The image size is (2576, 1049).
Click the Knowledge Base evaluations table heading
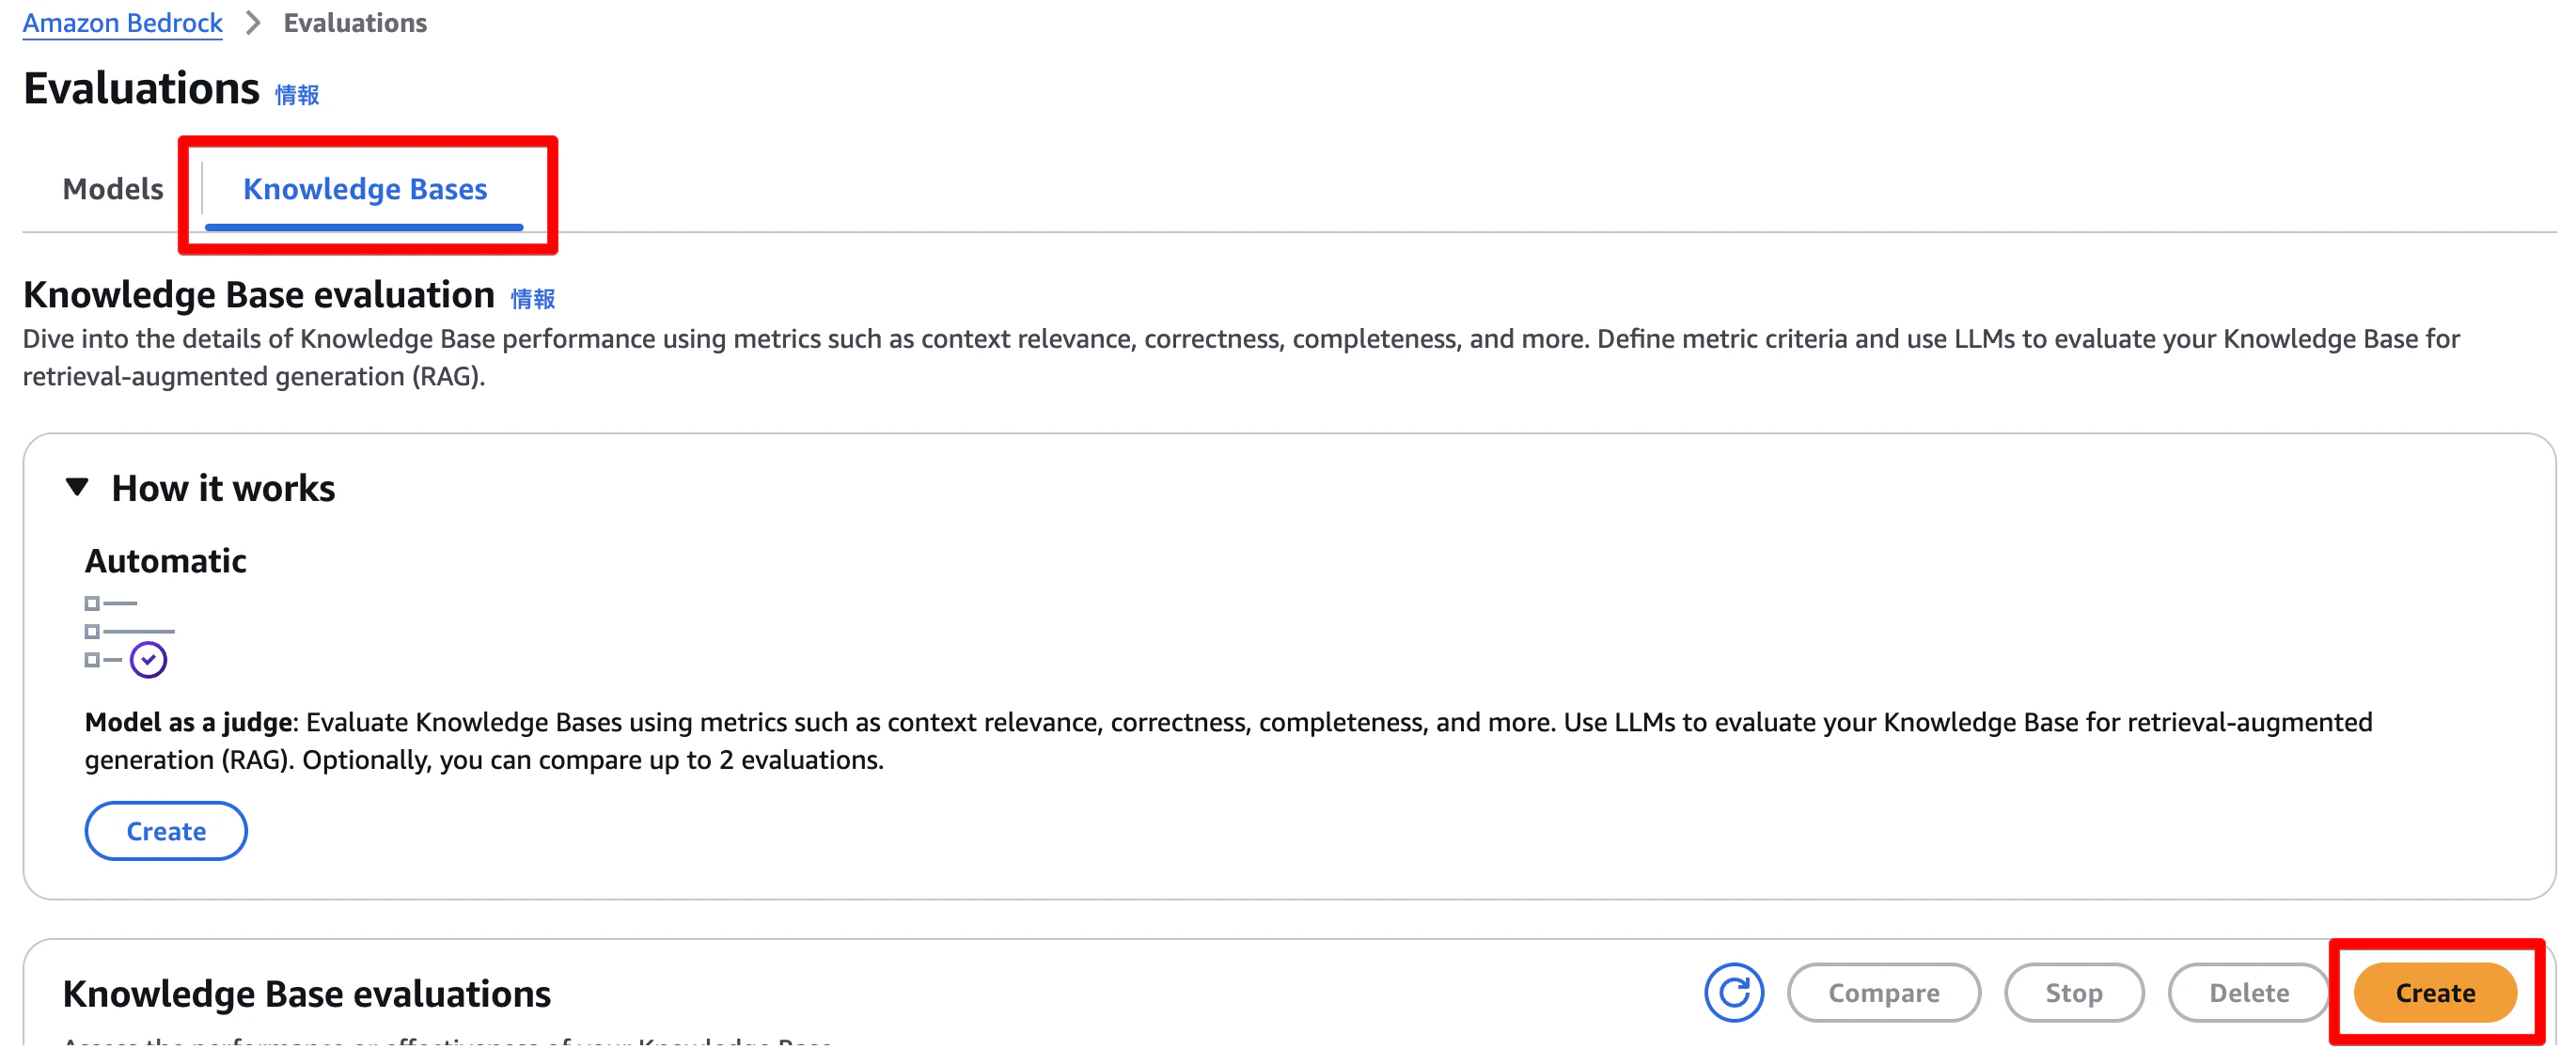(307, 993)
